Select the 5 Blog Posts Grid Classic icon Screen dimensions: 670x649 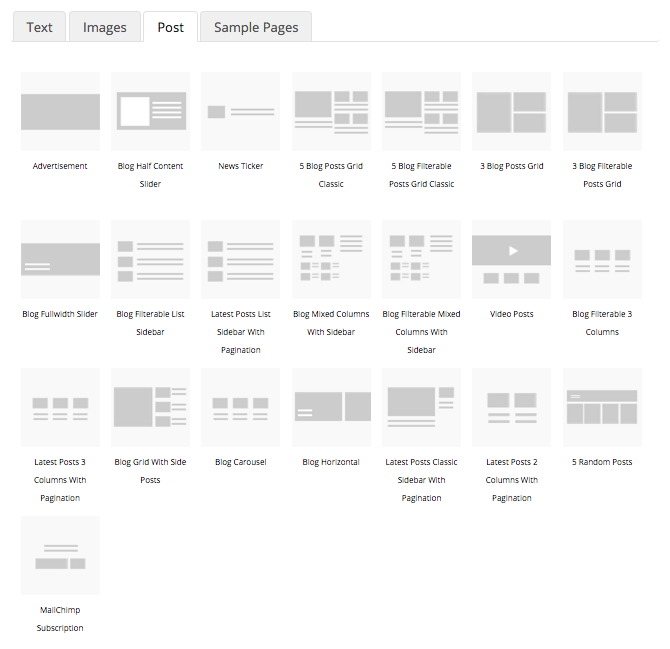[331, 111]
